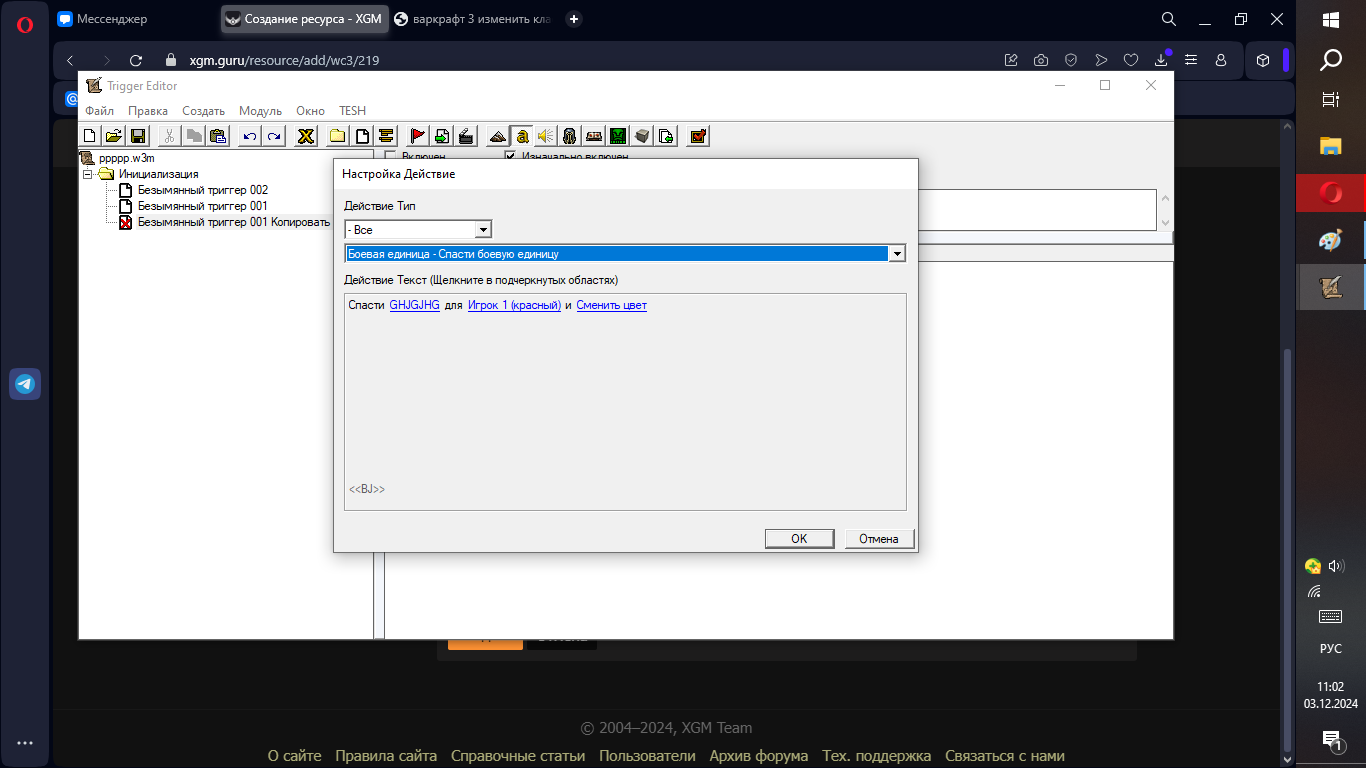The height and width of the screenshot is (768, 1366).
Task: Open the Модуль menu
Action: [260, 111]
